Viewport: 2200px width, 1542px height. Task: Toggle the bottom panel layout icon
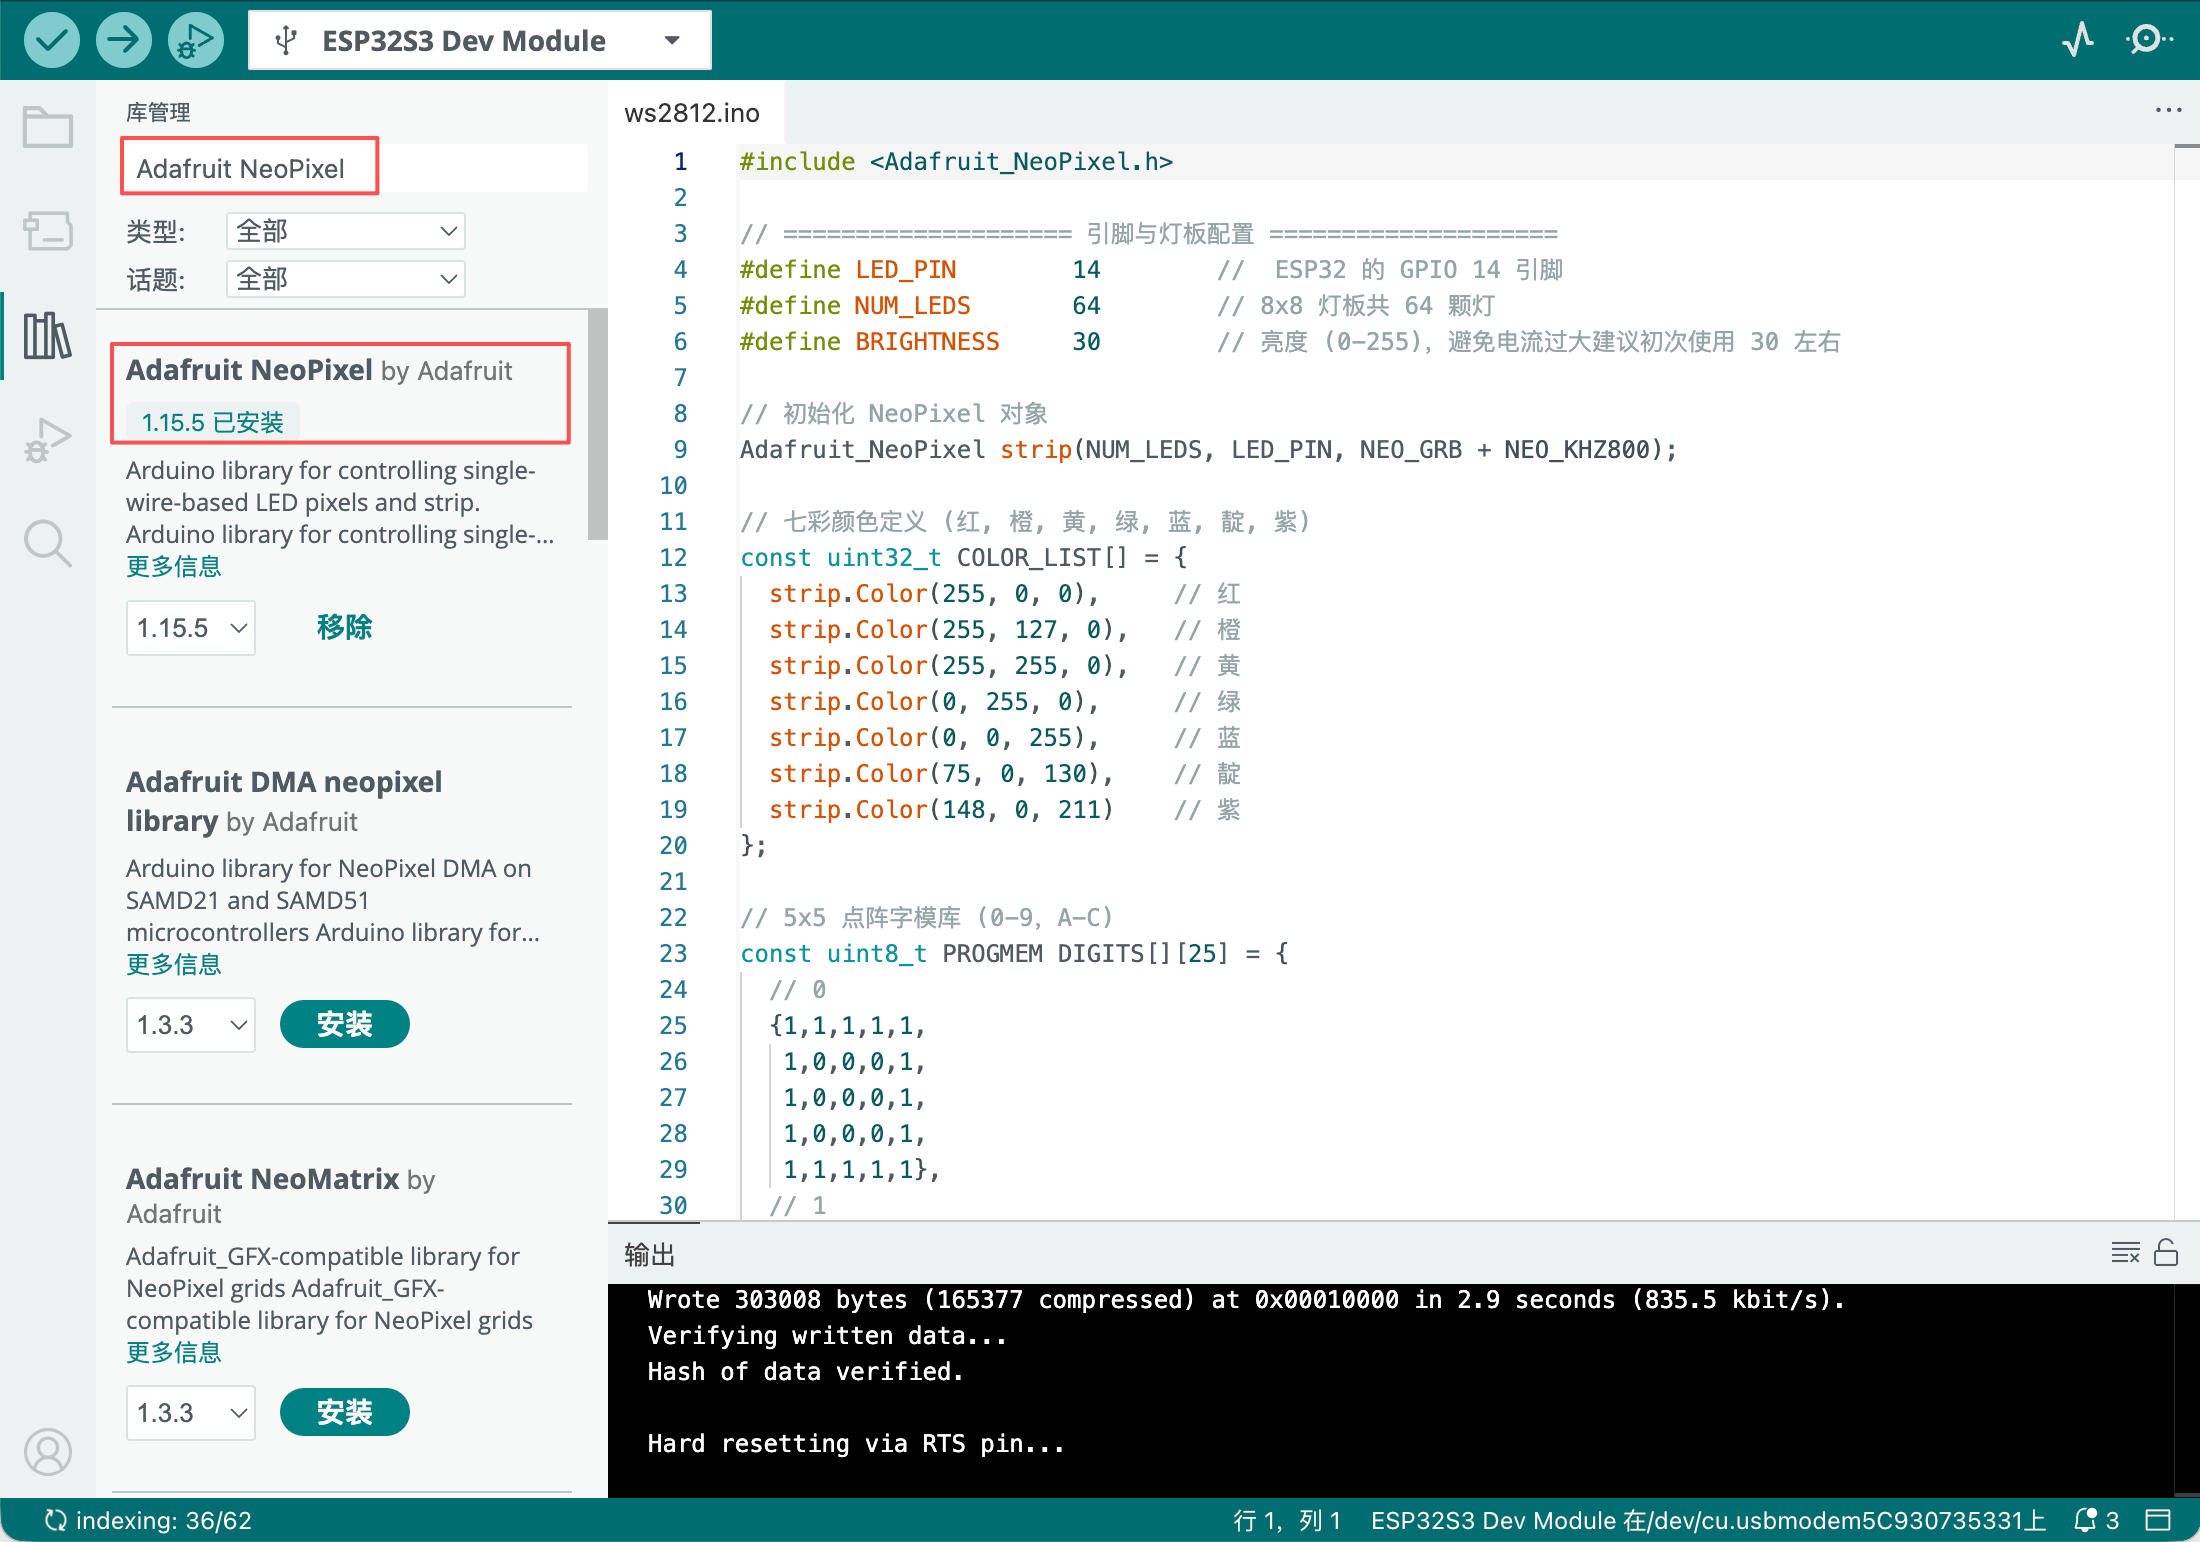click(x=2159, y=1521)
